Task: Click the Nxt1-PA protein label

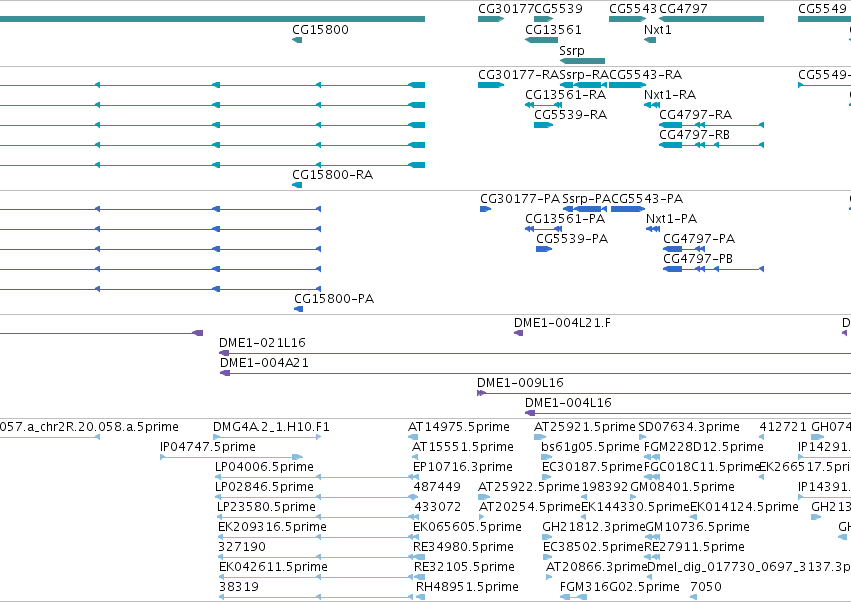Action: pyautogui.click(x=671, y=219)
